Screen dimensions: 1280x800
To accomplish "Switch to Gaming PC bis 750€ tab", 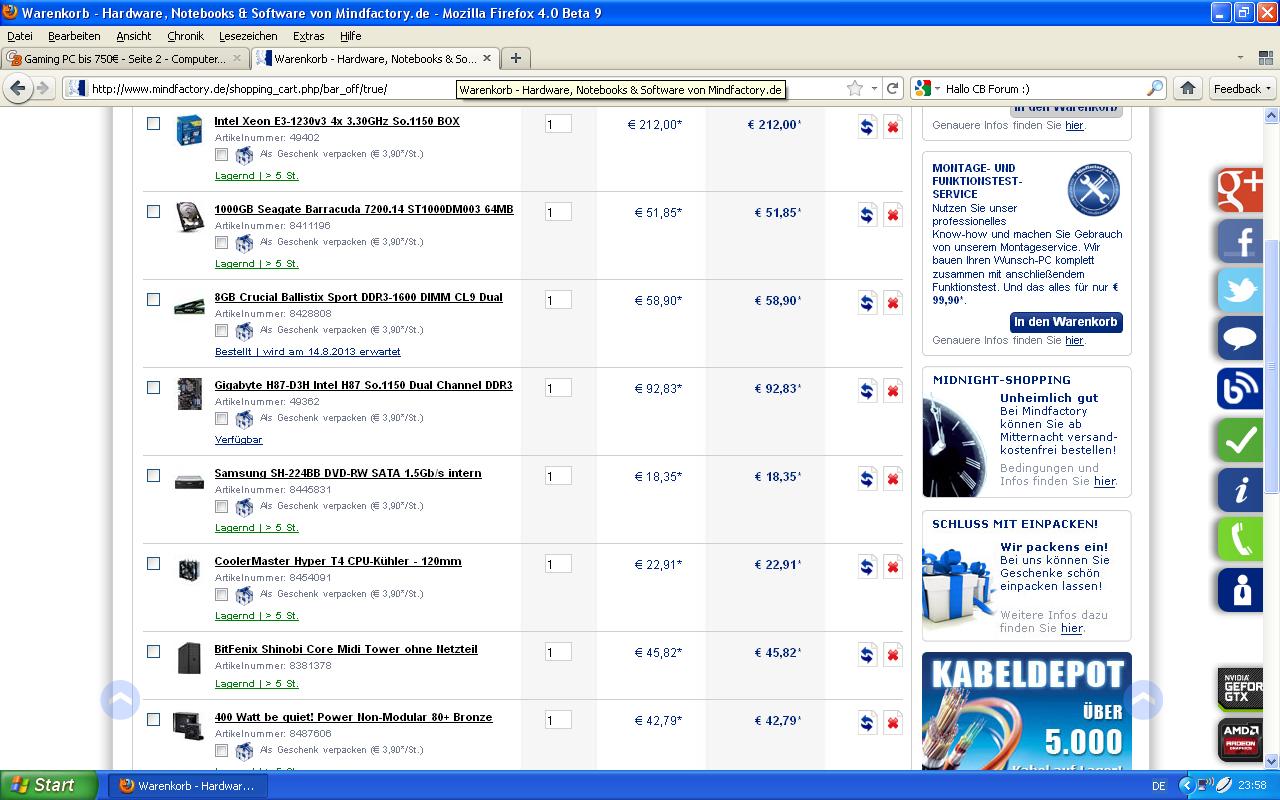I will pyautogui.click(x=124, y=58).
